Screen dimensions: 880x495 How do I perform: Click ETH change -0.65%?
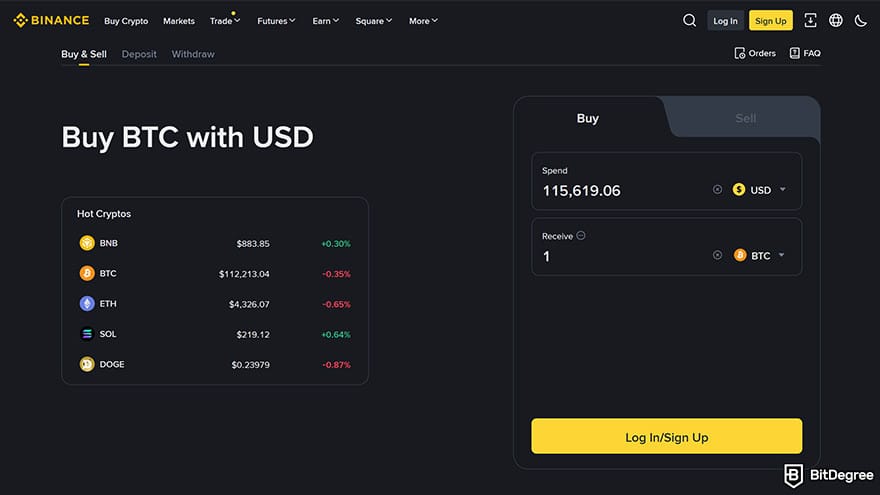(x=336, y=304)
